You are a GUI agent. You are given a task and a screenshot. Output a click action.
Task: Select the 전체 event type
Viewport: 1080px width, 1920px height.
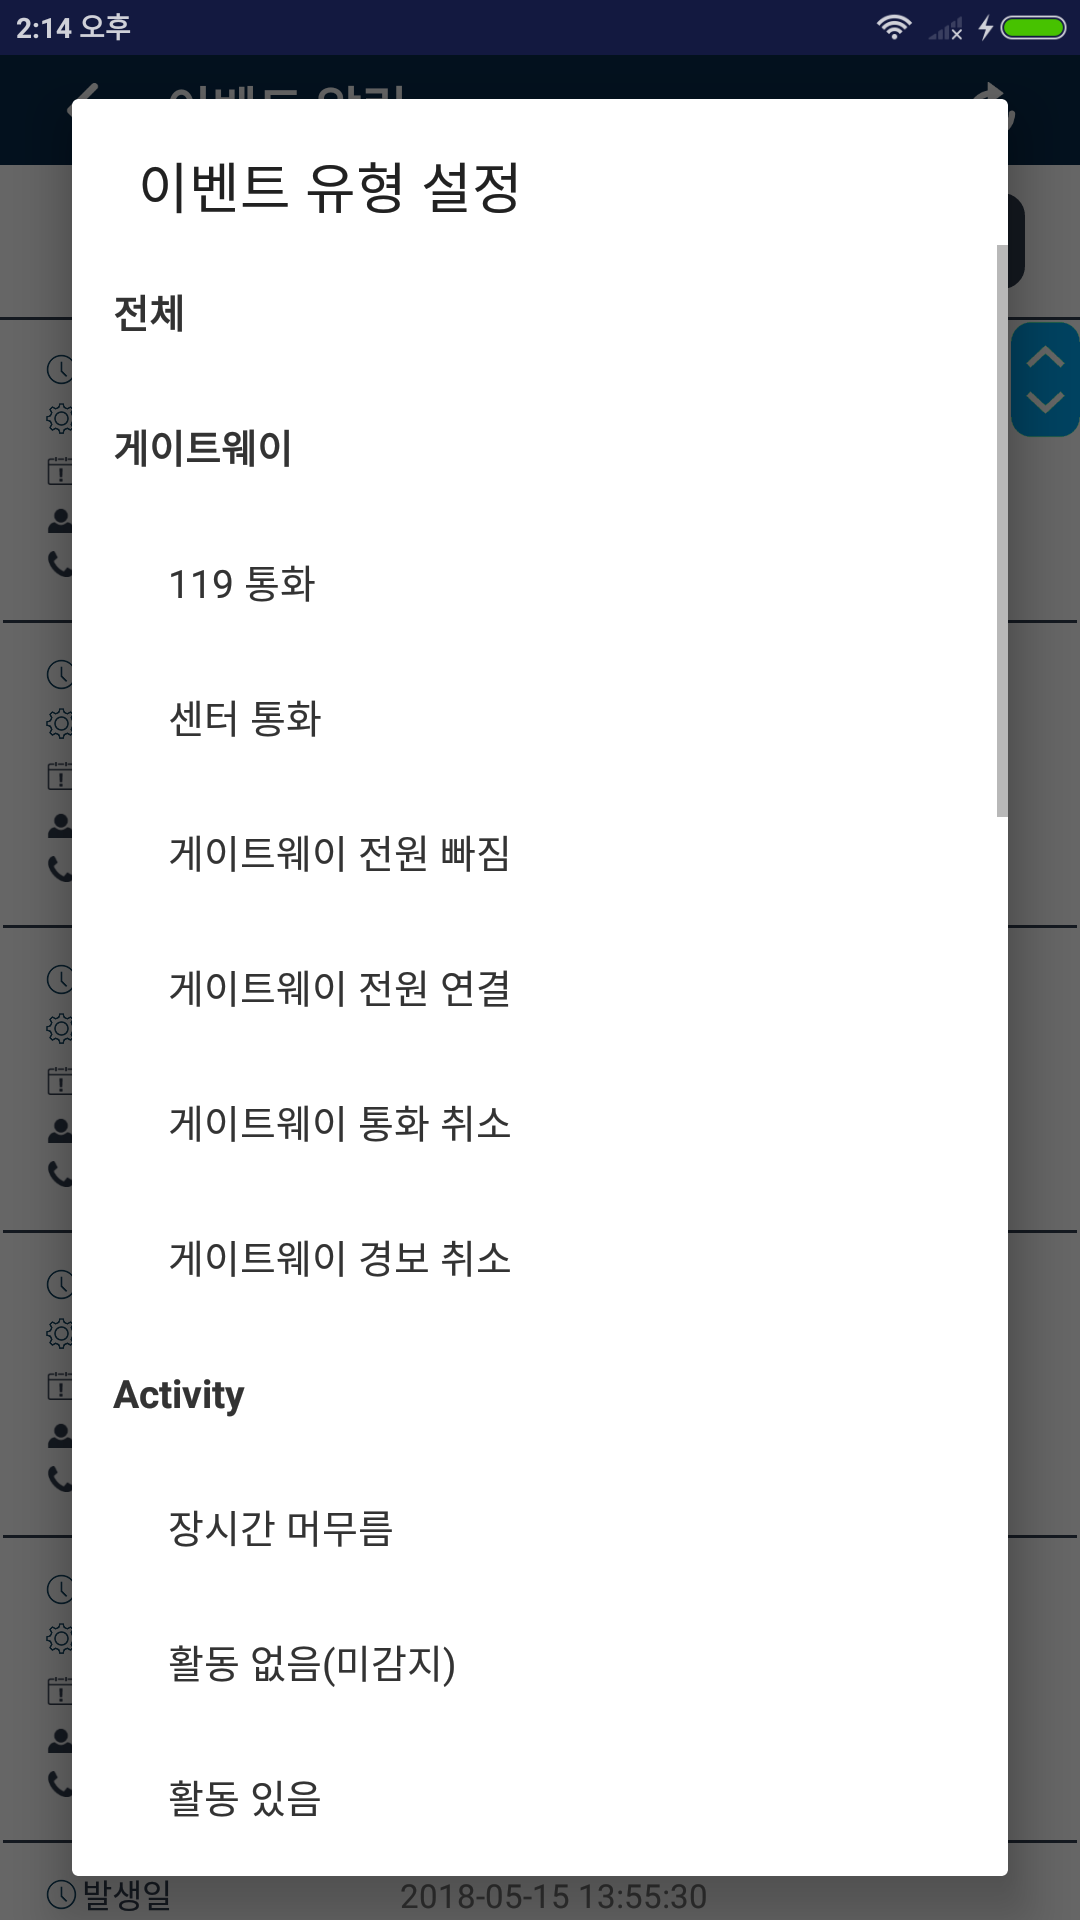(x=149, y=313)
